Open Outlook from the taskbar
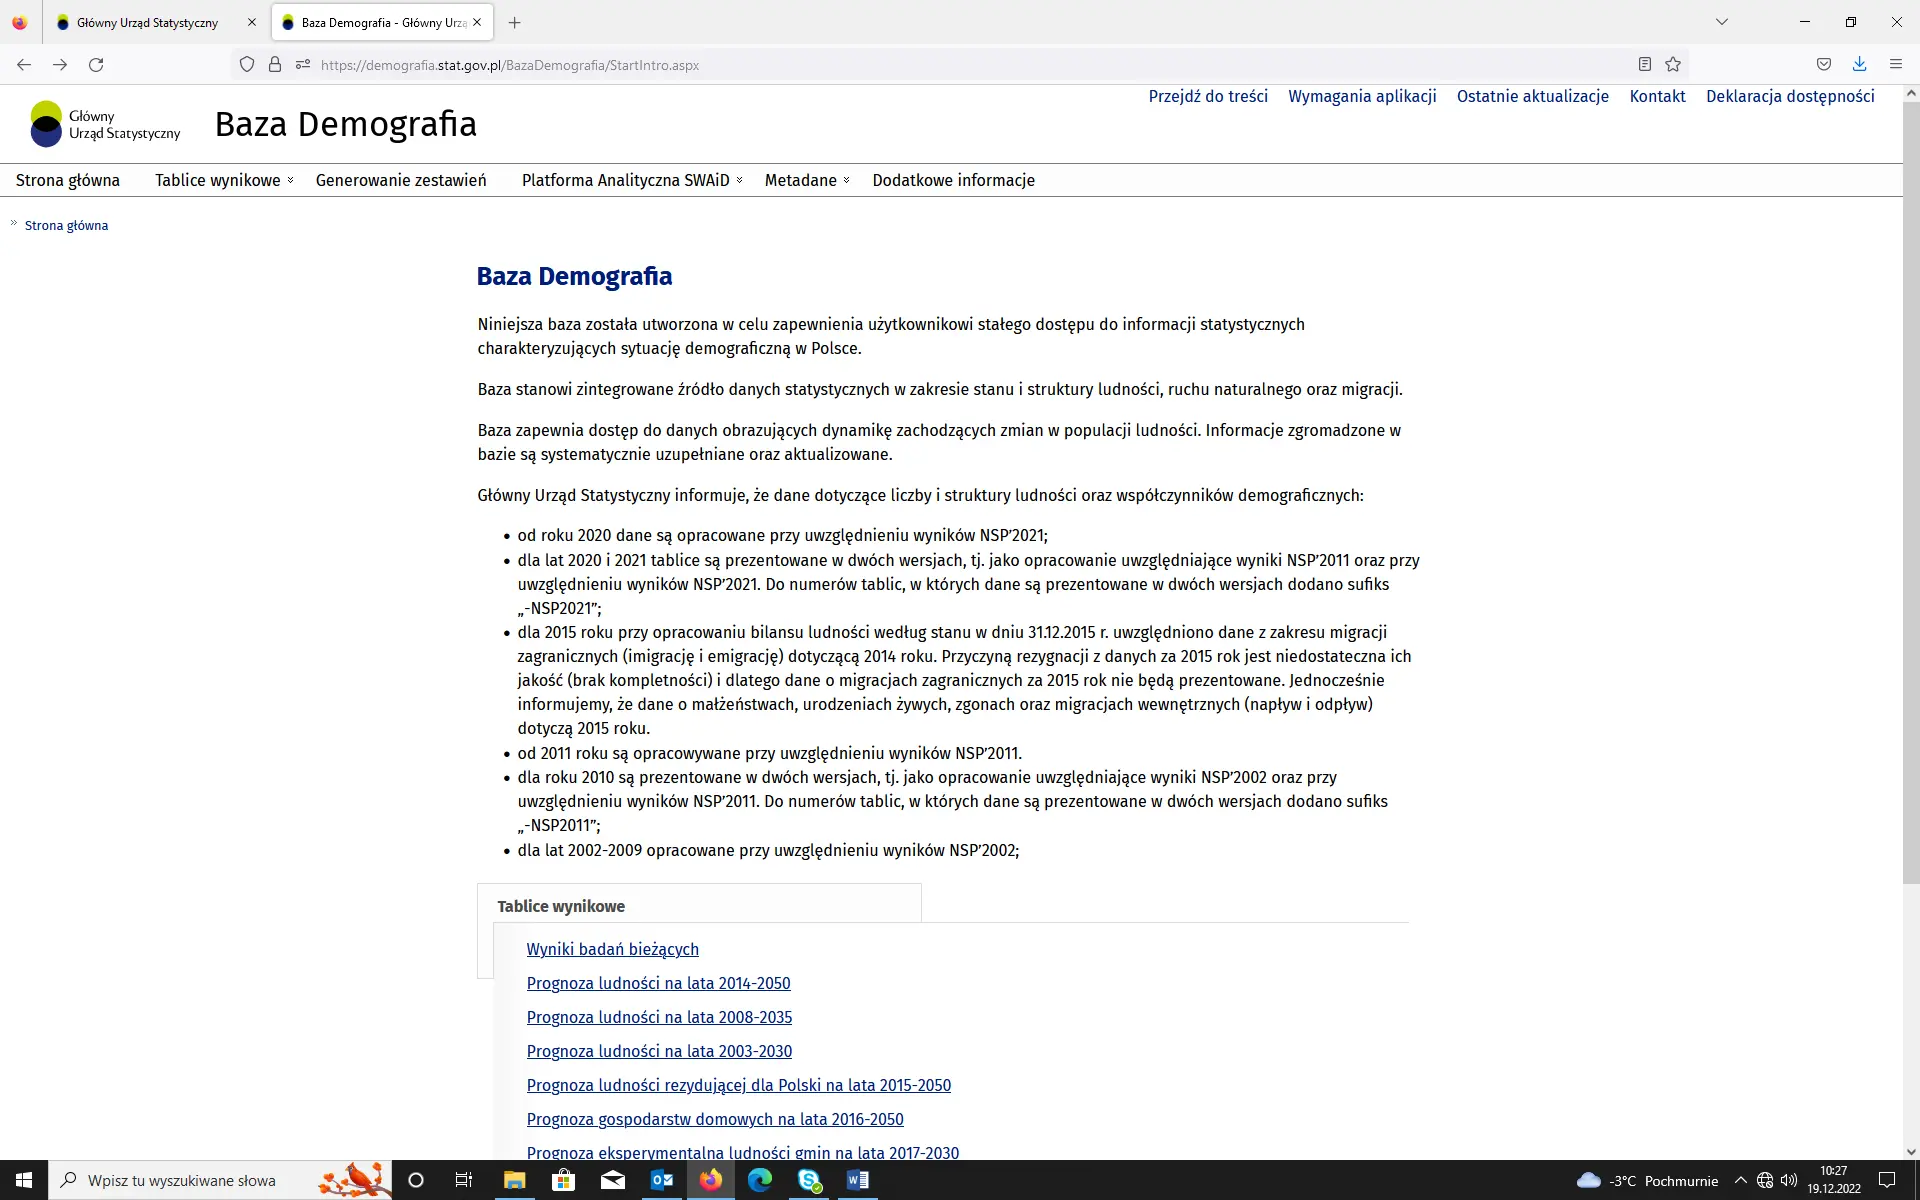The image size is (1920, 1200). coord(662,1180)
